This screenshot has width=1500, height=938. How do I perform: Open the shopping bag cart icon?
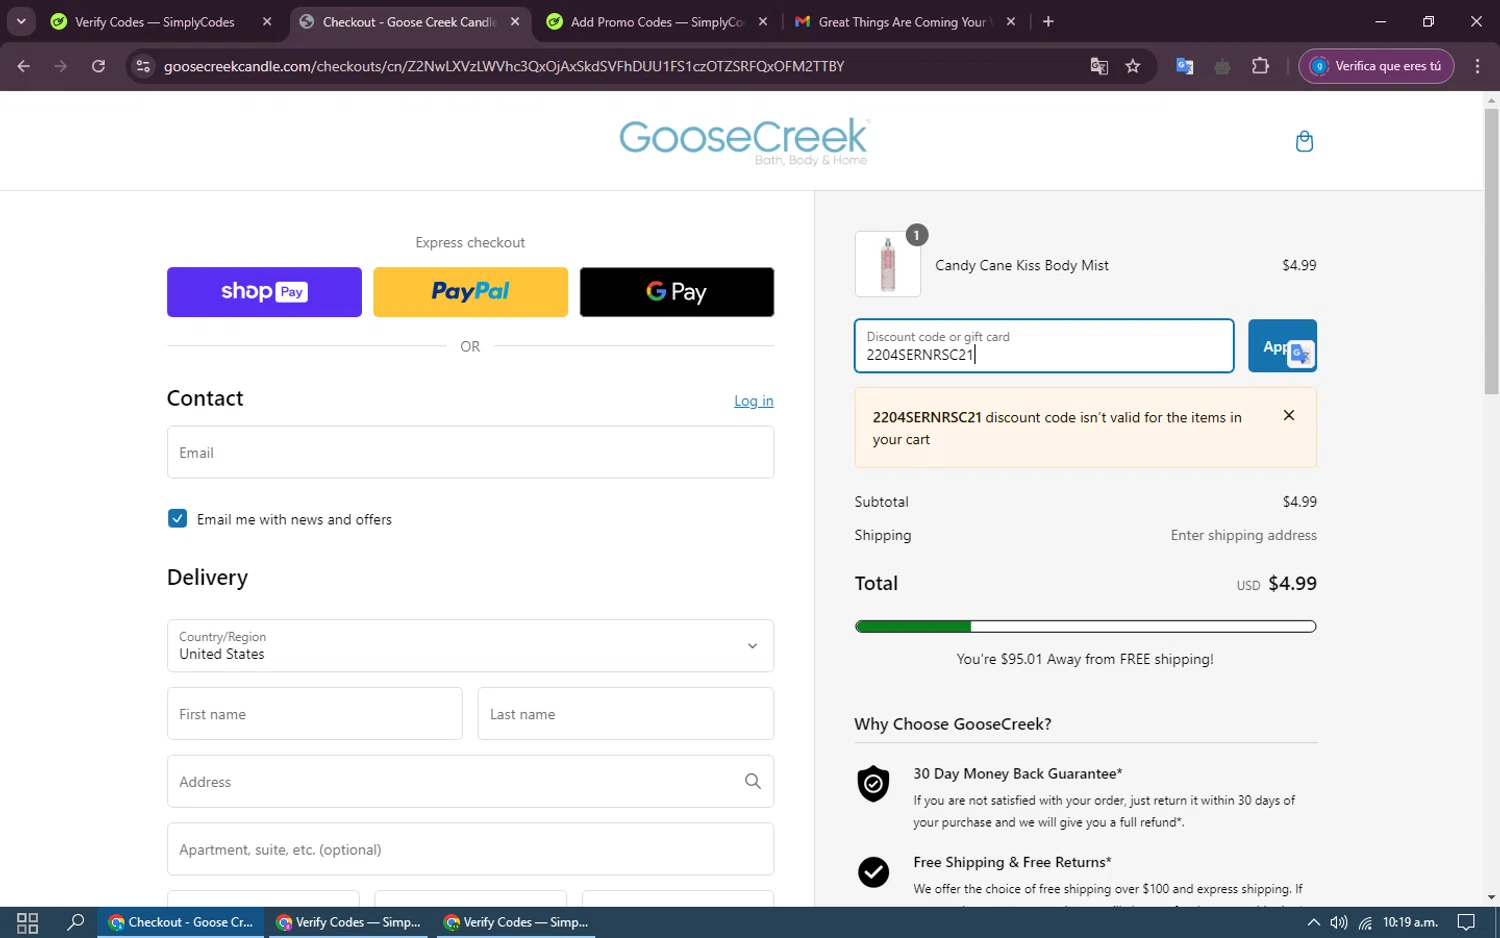(1304, 141)
